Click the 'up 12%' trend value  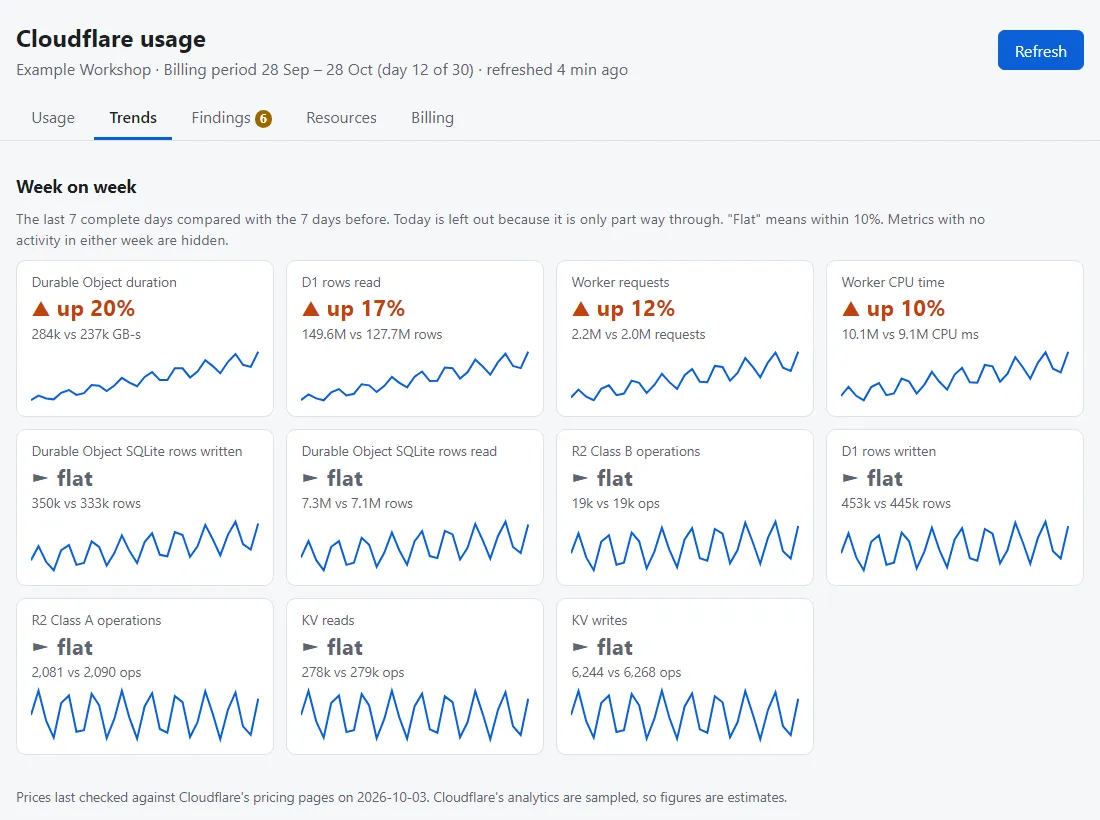(x=636, y=309)
